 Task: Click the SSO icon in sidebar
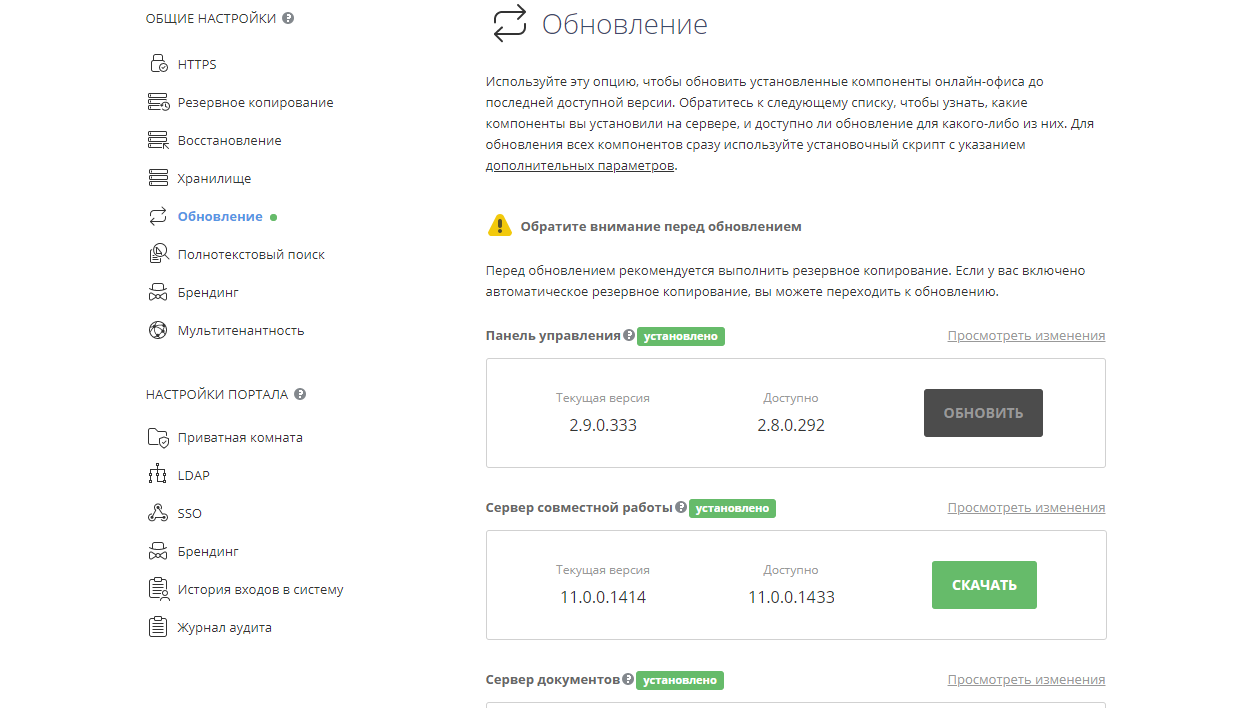point(157,513)
